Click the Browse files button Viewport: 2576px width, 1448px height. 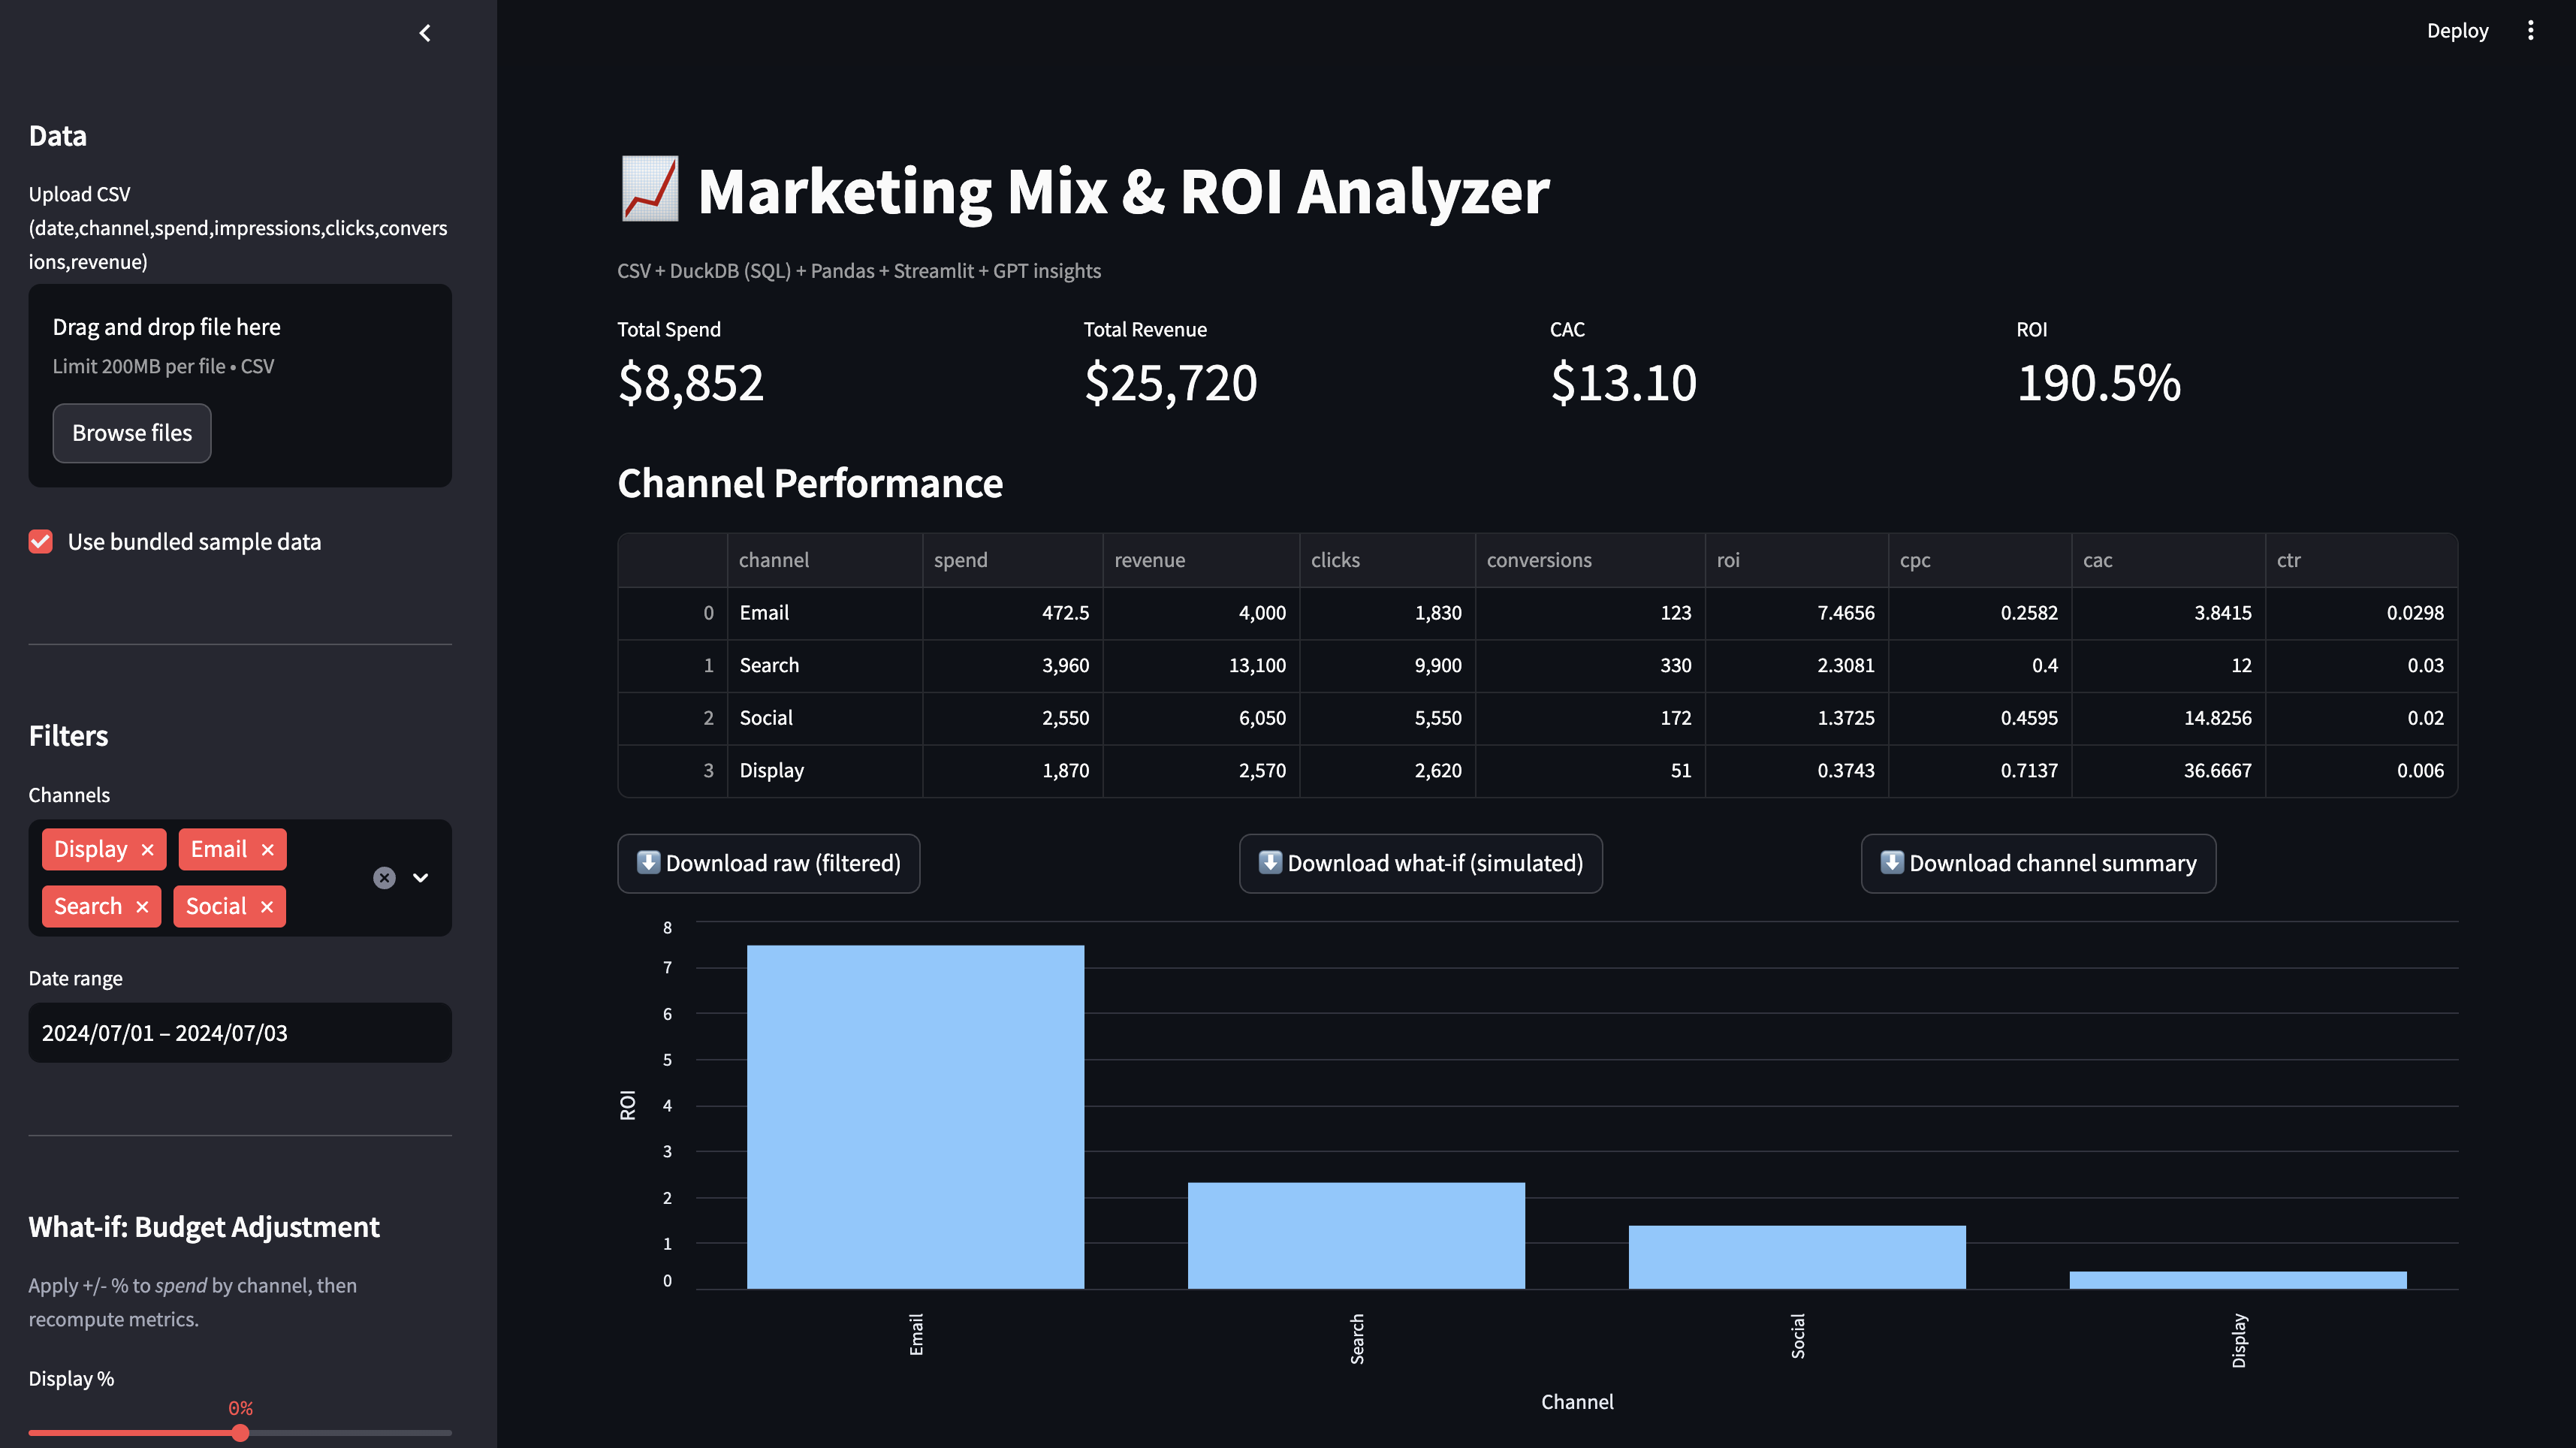(x=132, y=433)
